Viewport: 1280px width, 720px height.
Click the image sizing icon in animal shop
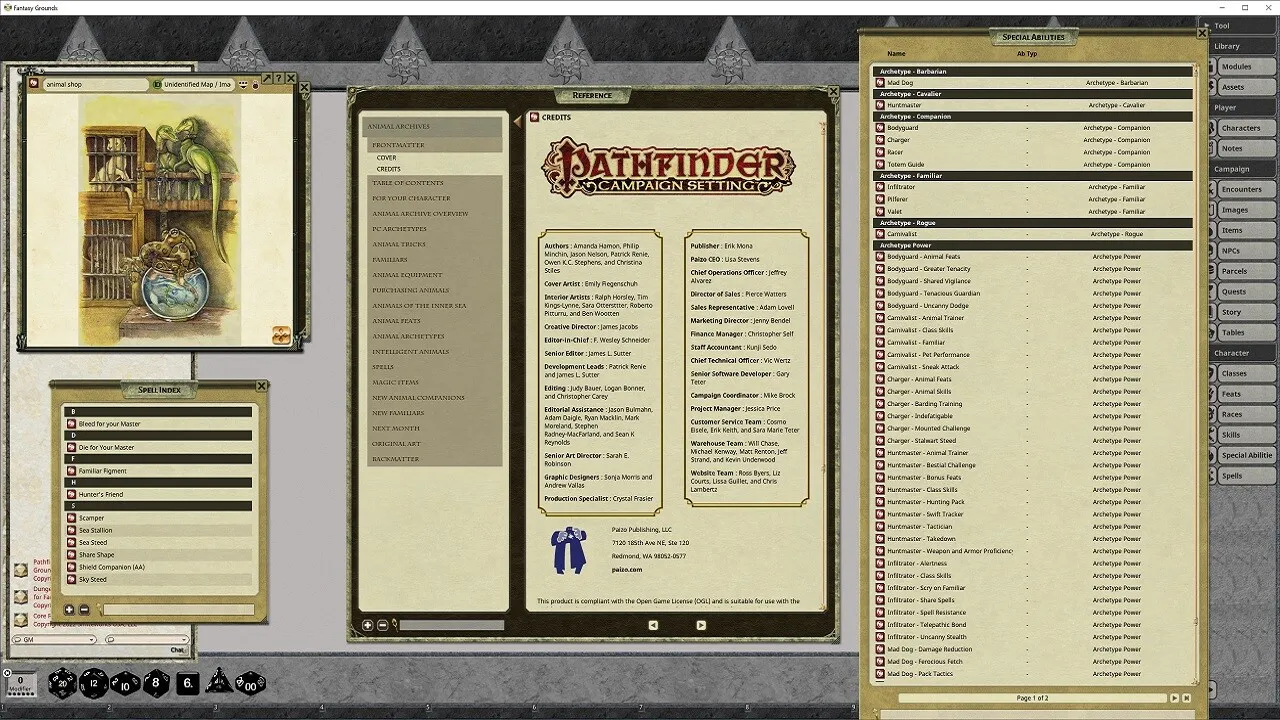[x=281, y=336]
